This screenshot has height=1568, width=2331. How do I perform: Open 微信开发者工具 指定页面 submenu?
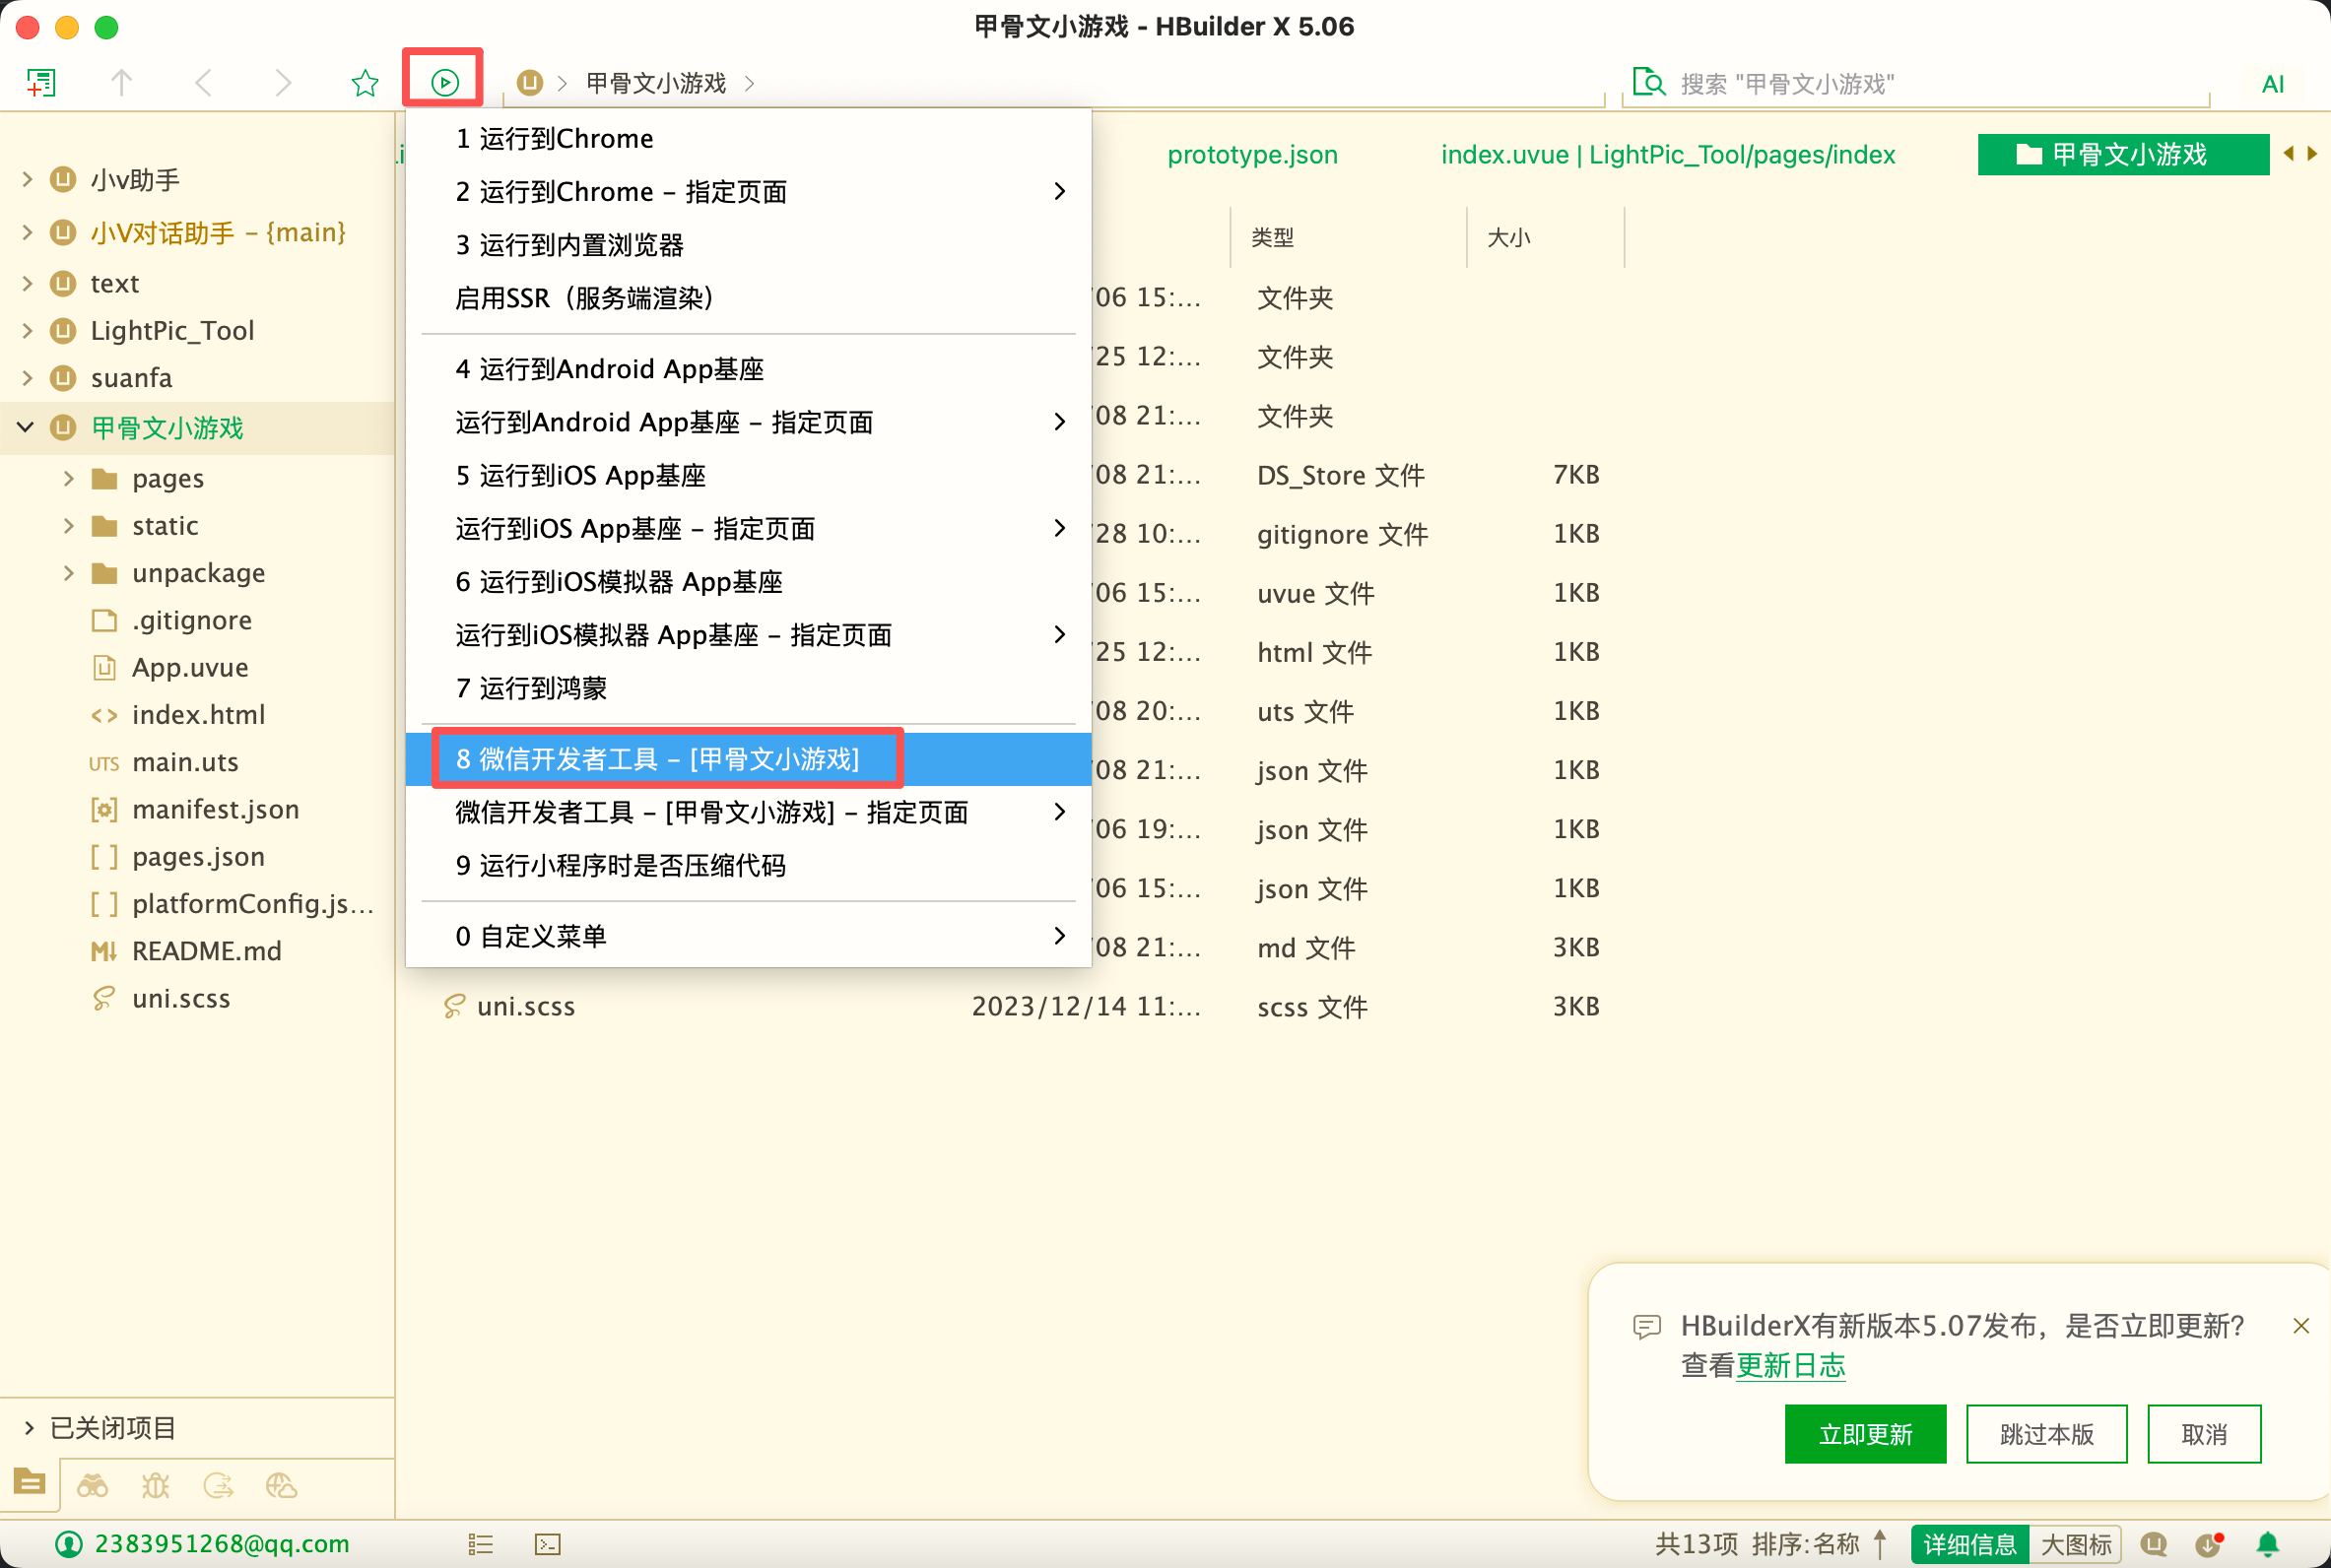click(x=748, y=812)
